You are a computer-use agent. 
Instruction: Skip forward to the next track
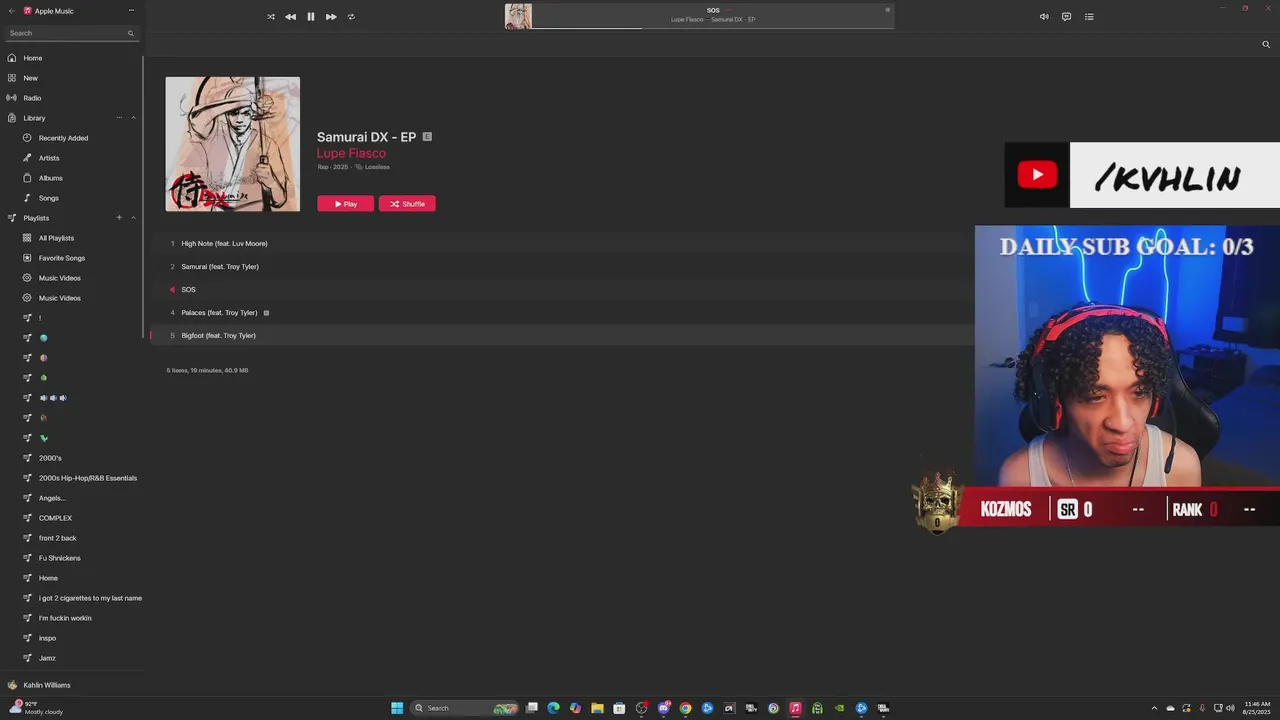[x=331, y=17]
